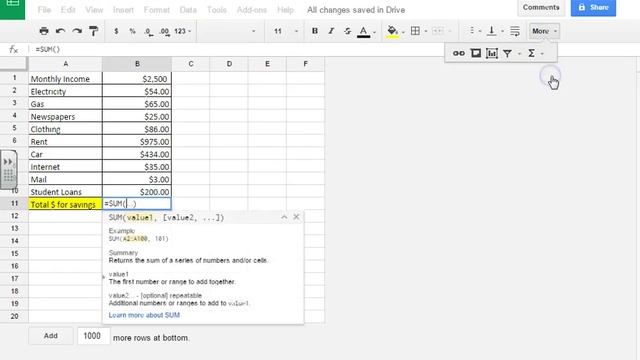
Task: Open the Help menu
Action: pos(285,10)
